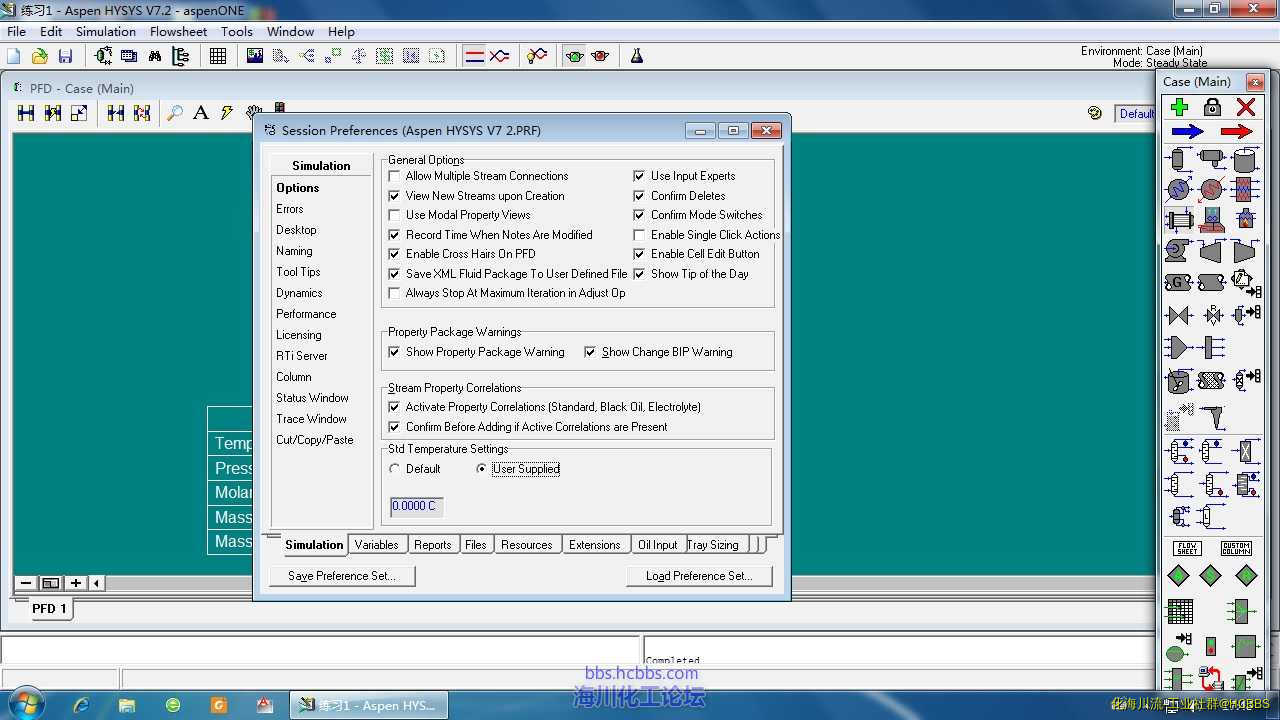The image size is (1280, 720).
Task: Click the Flow Sheet sub-flowsheet icon
Action: point(1187,548)
